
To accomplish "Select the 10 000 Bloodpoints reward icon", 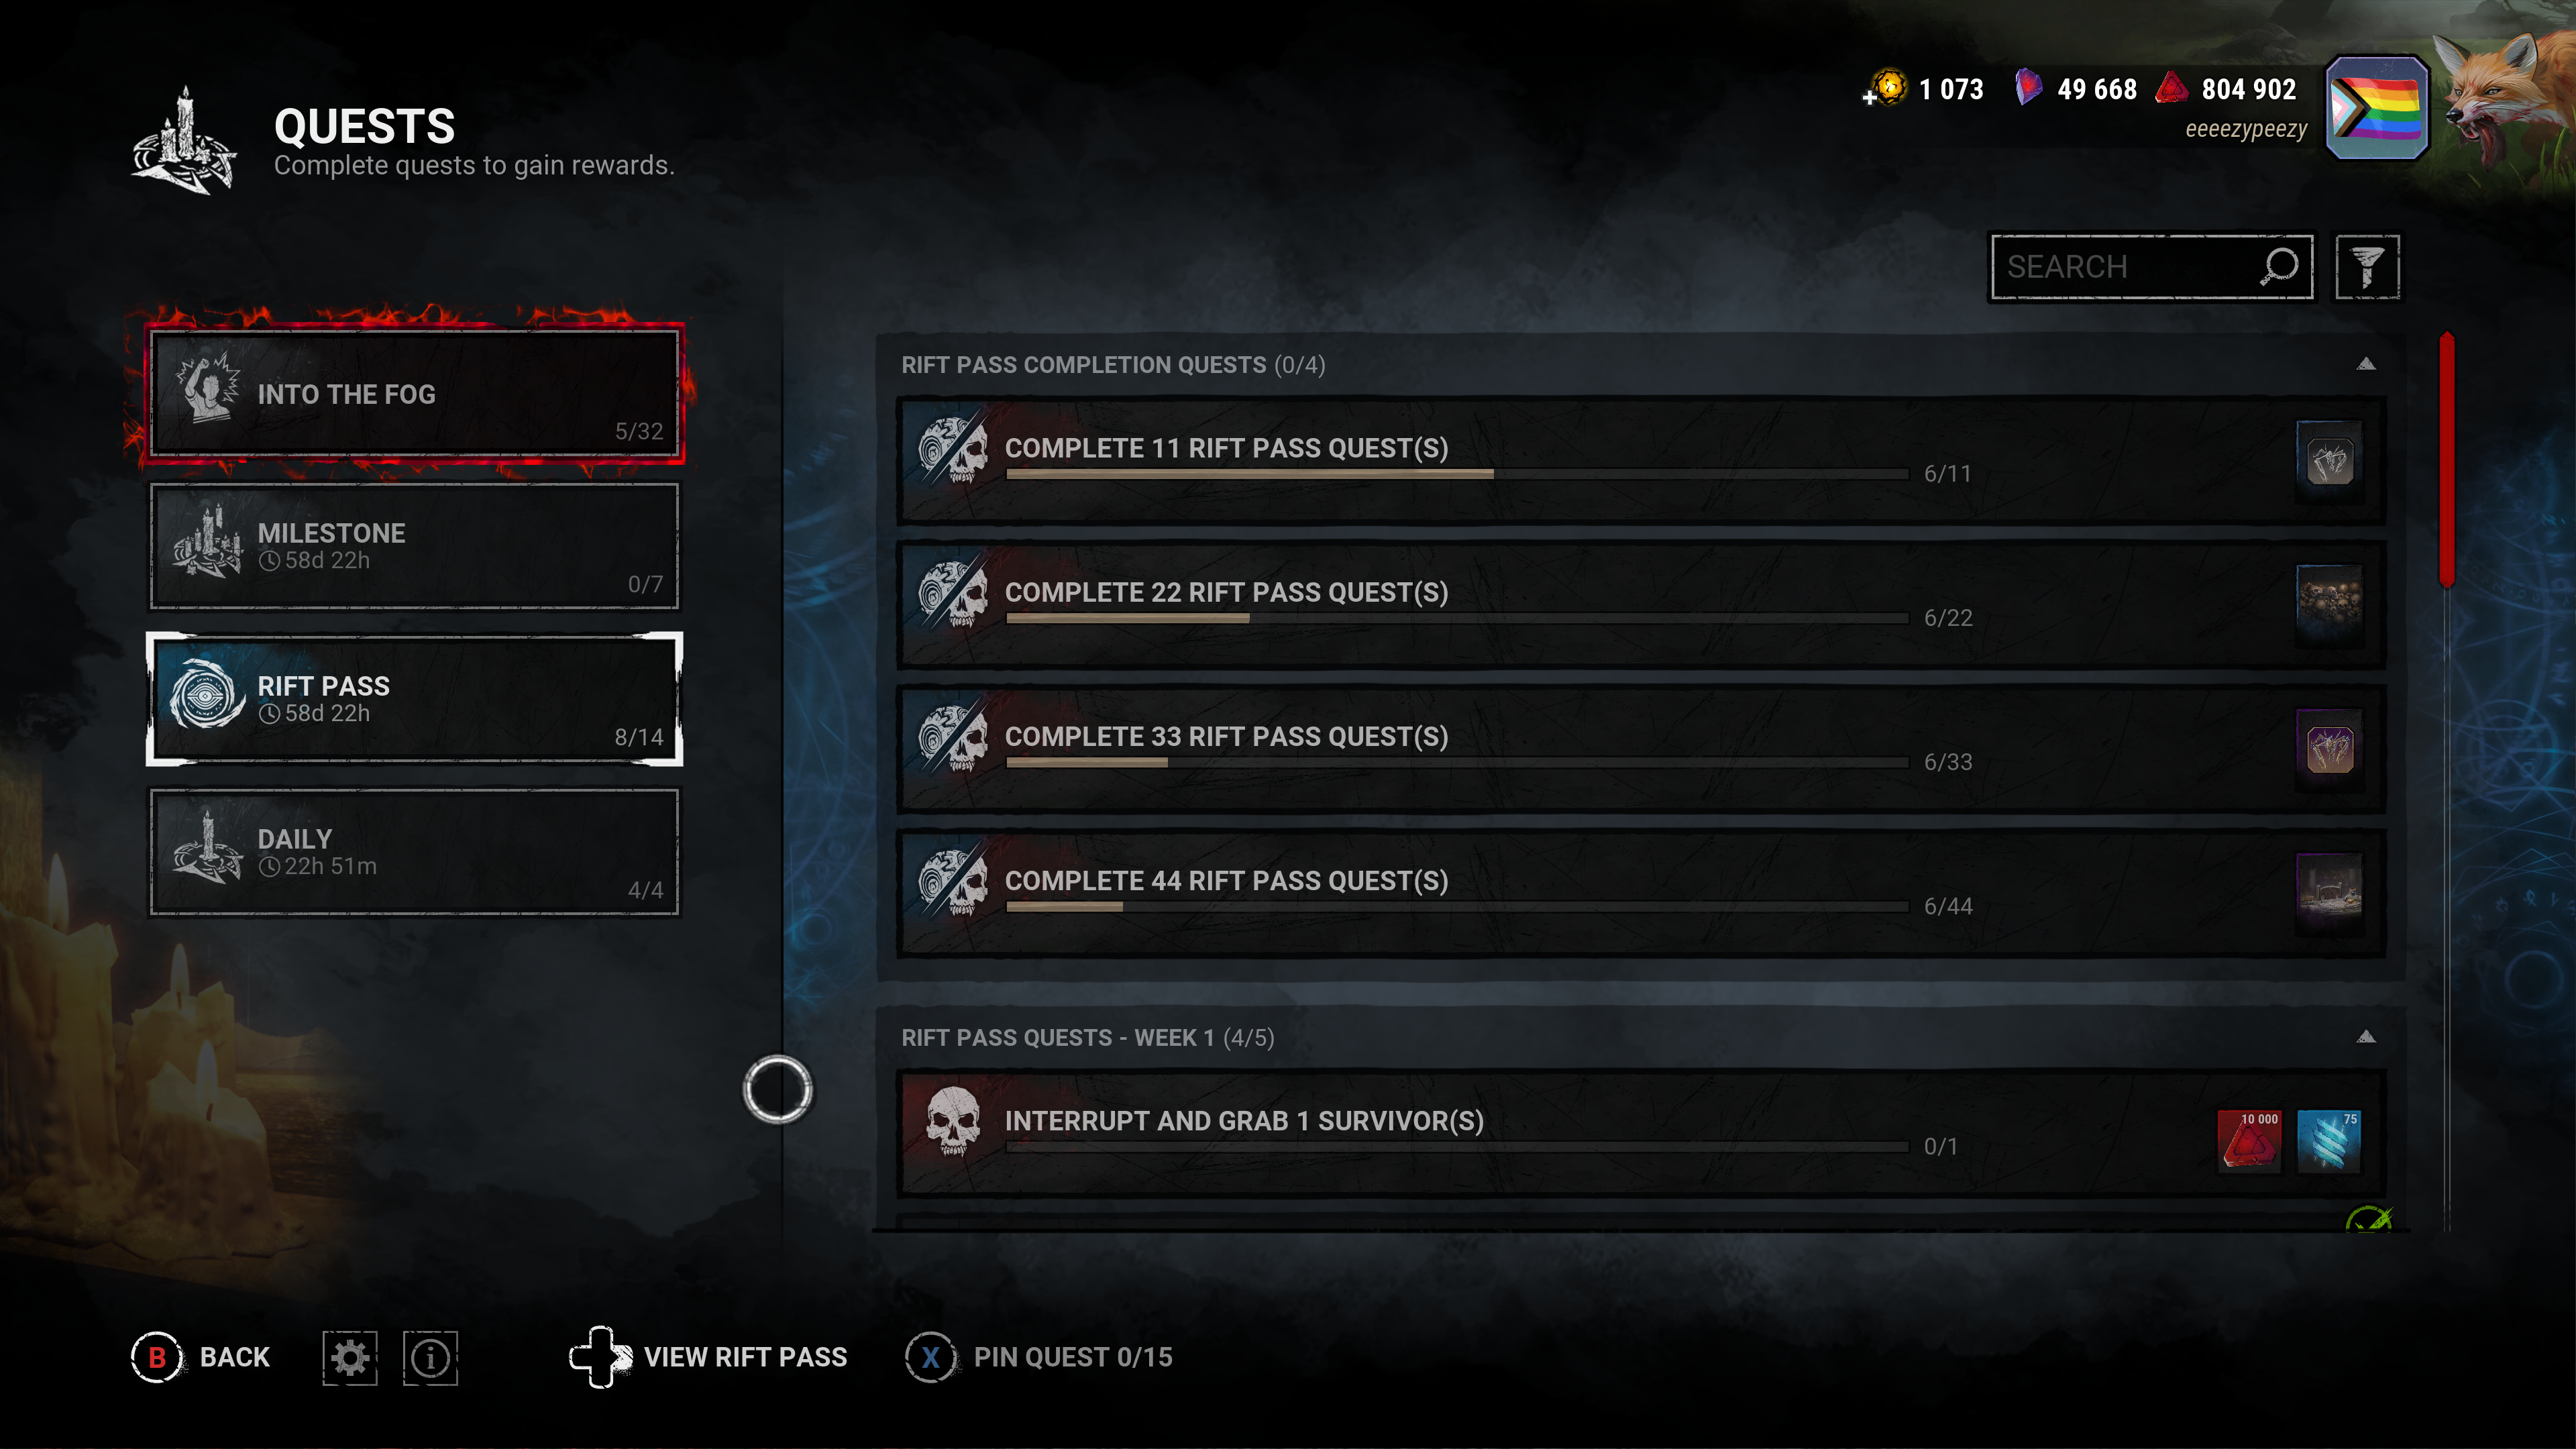I will pos(2250,1140).
